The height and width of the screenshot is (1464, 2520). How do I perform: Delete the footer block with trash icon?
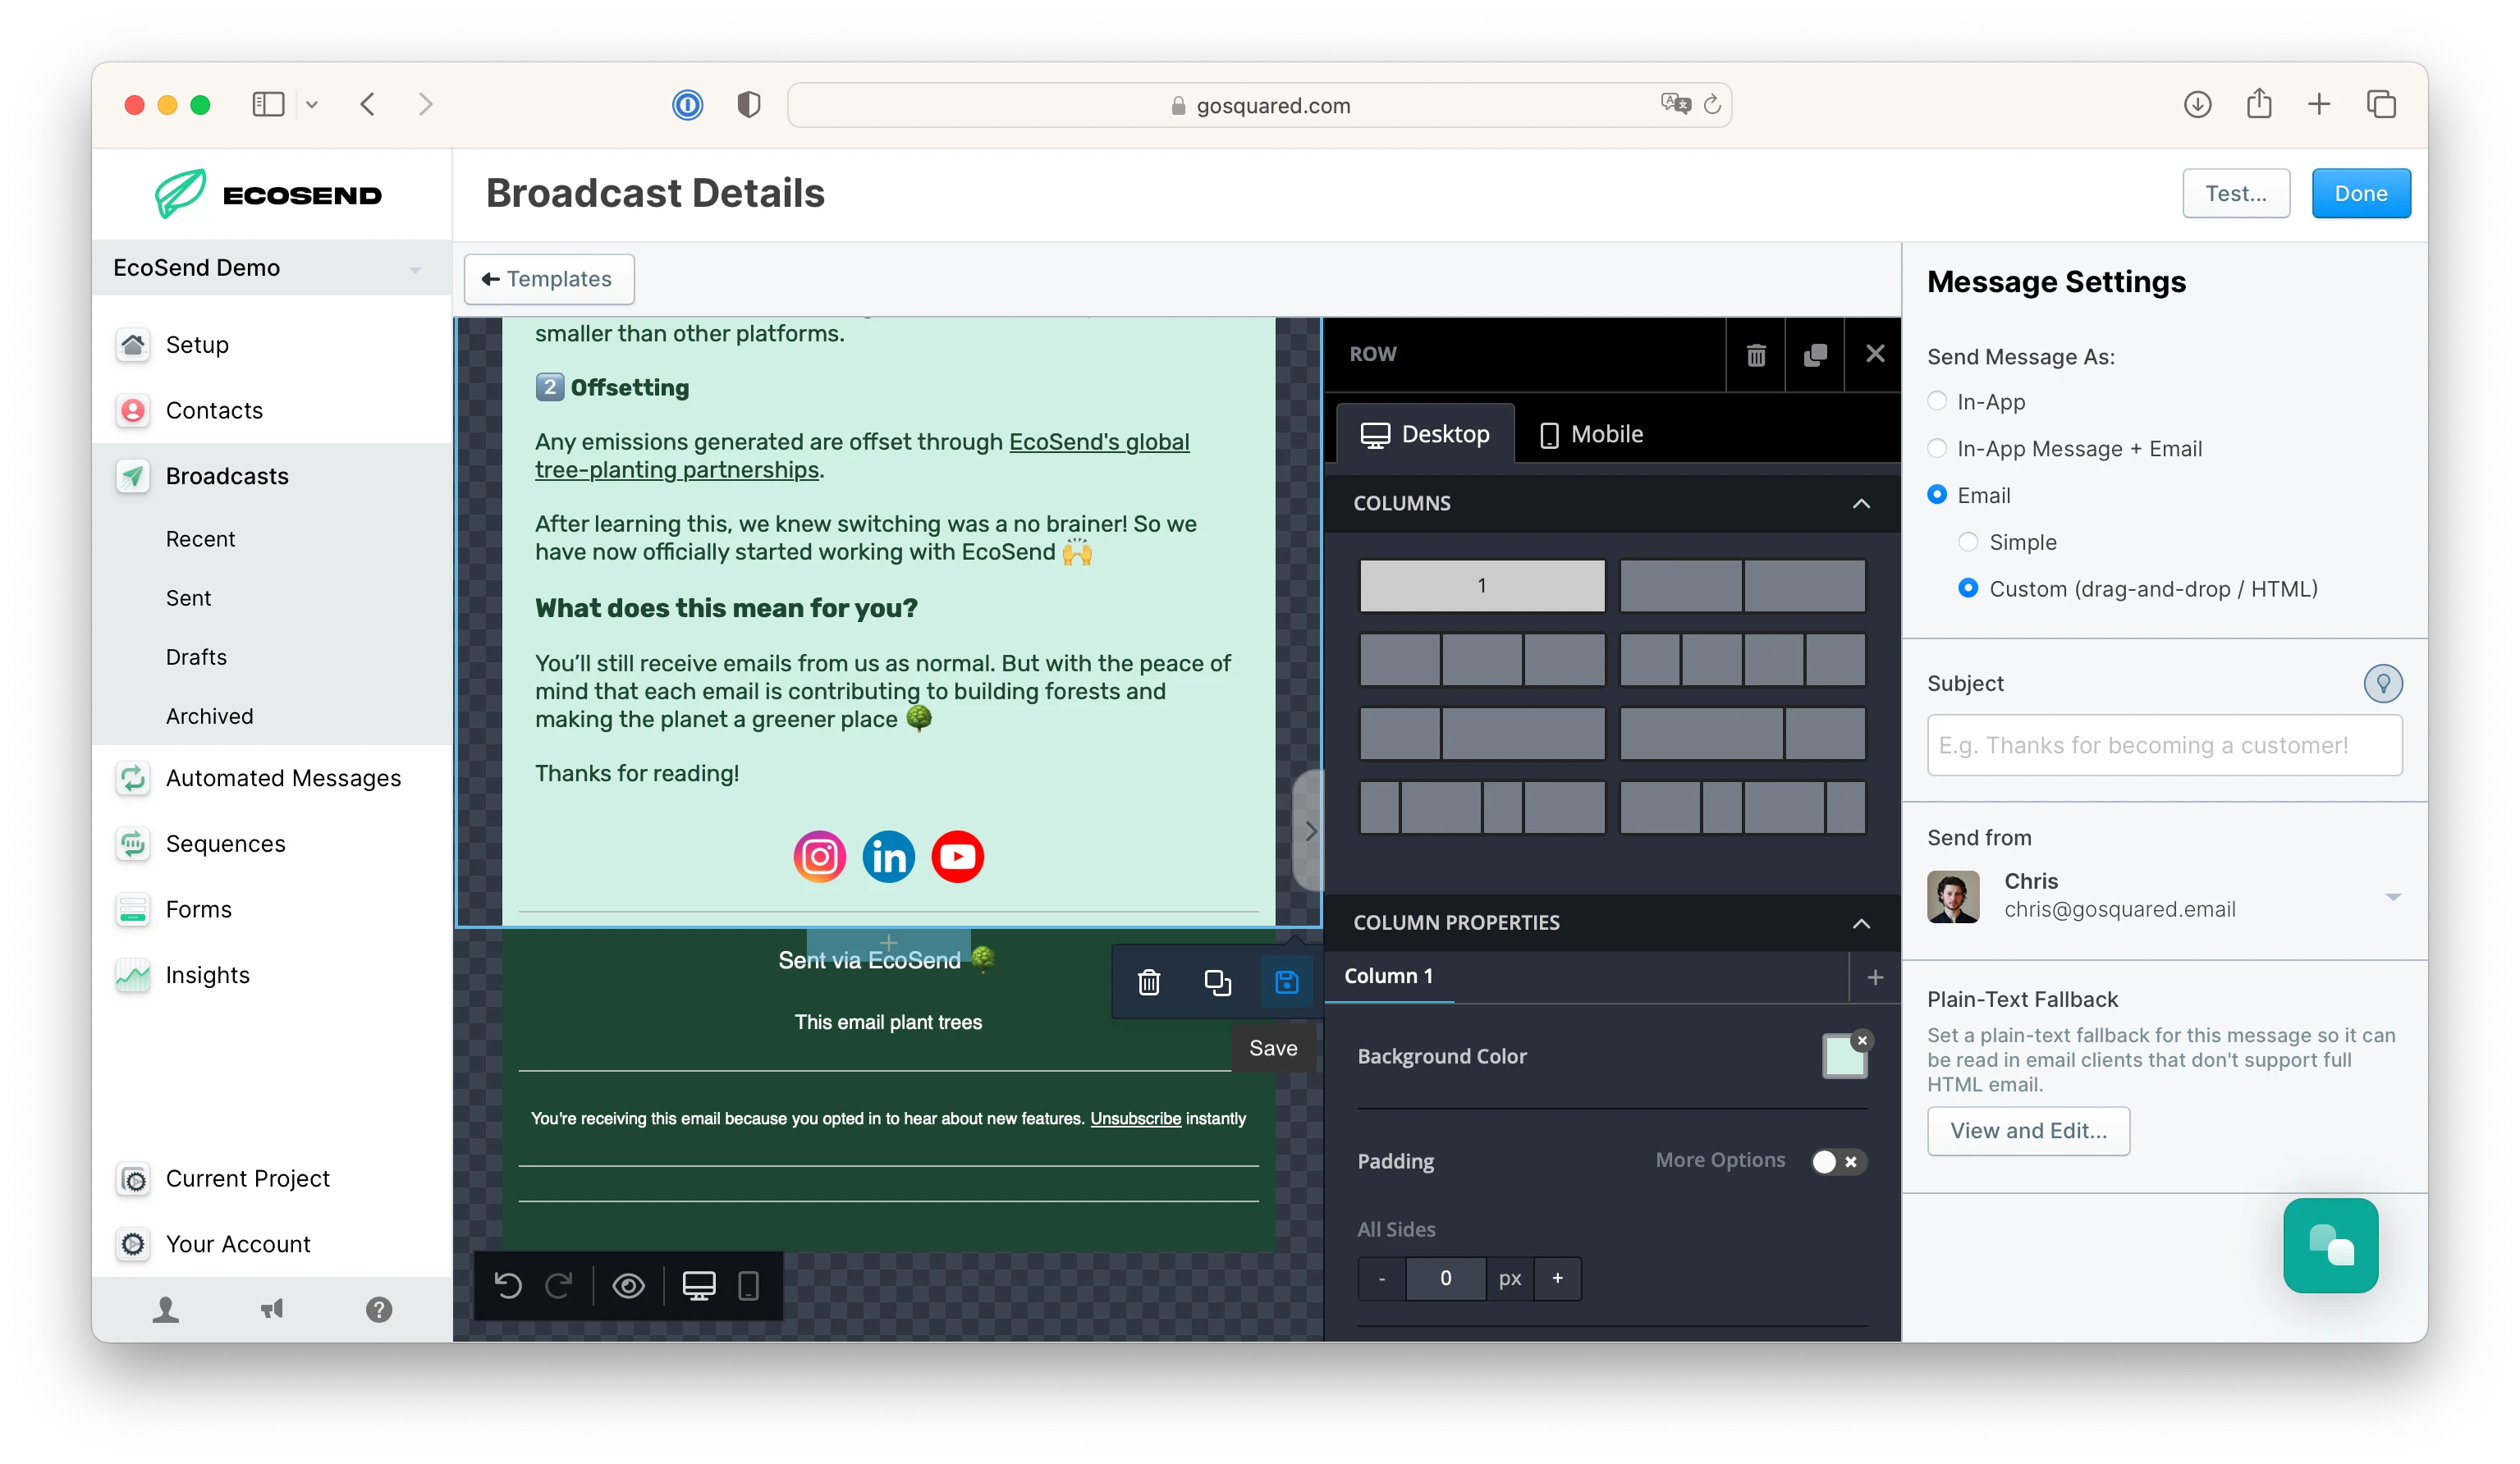click(1149, 982)
